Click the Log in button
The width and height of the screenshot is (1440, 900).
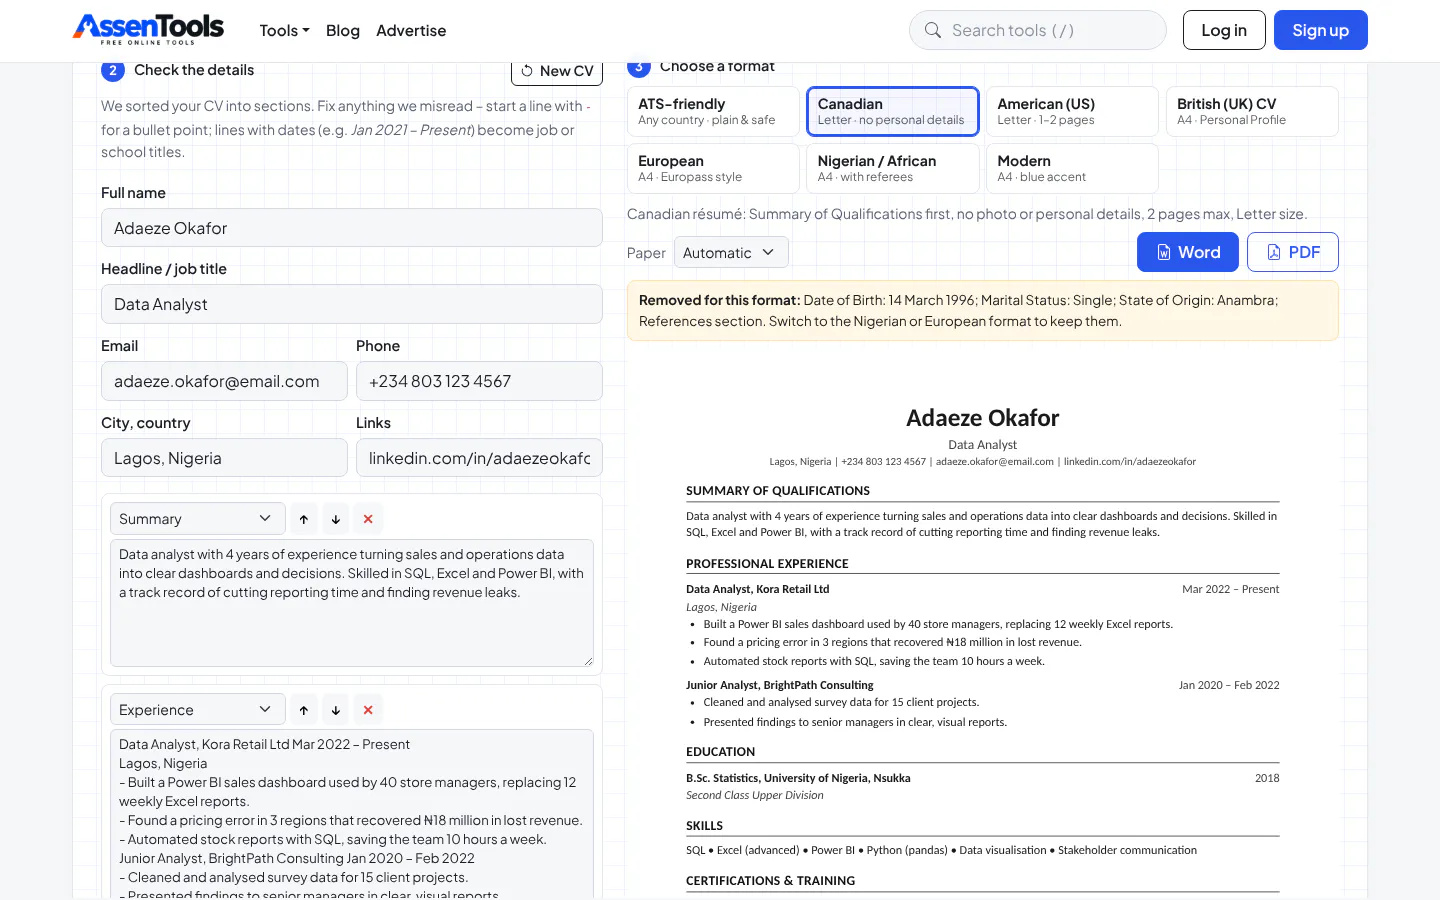(x=1224, y=30)
